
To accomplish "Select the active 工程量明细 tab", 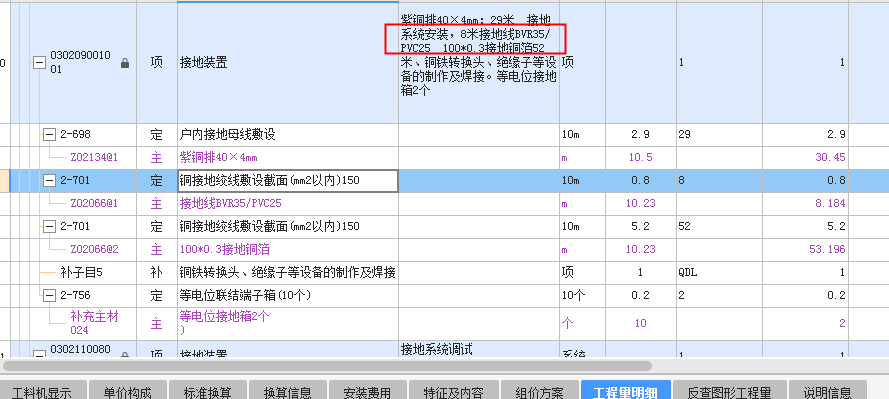I will tap(625, 392).
